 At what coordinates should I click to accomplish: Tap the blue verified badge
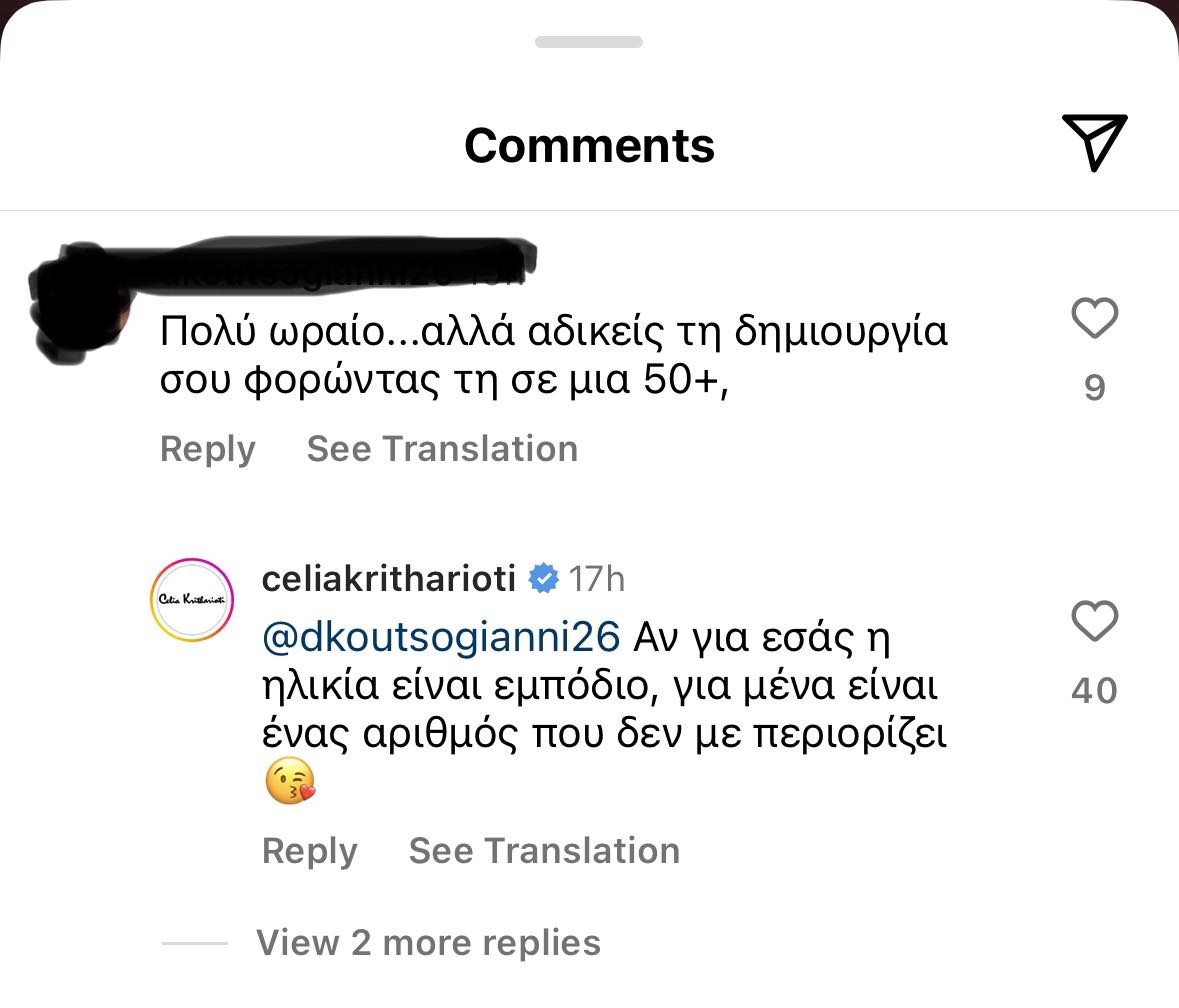point(543,579)
